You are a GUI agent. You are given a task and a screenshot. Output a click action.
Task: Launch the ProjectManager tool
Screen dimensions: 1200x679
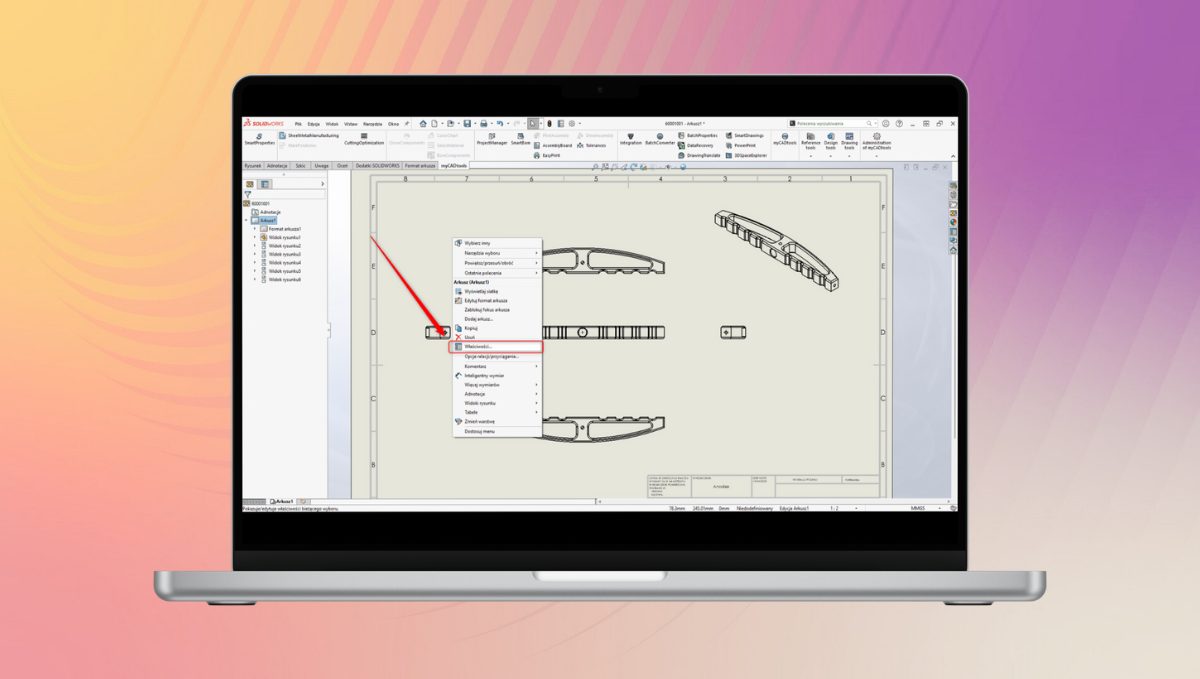pos(490,137)
